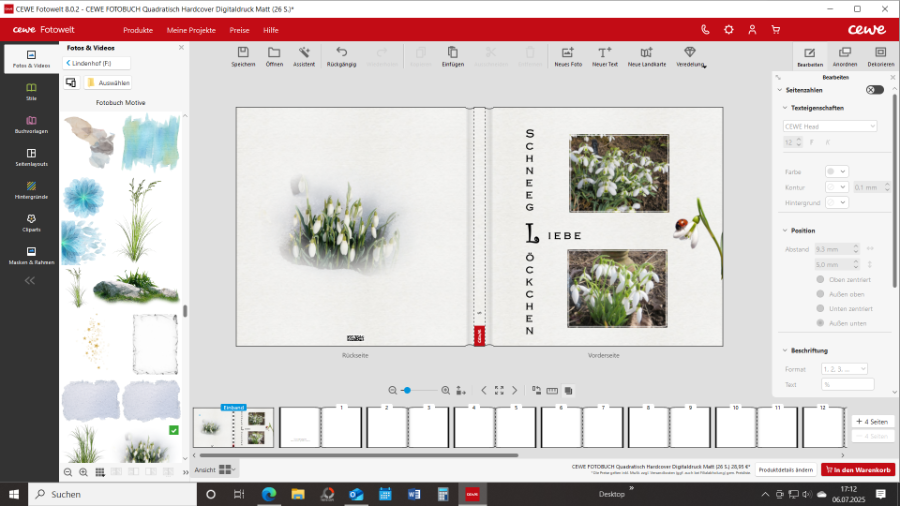Switch to the Anordnen tab
Image resolution: width=900 pixels, height=506 pixels.
845,55
